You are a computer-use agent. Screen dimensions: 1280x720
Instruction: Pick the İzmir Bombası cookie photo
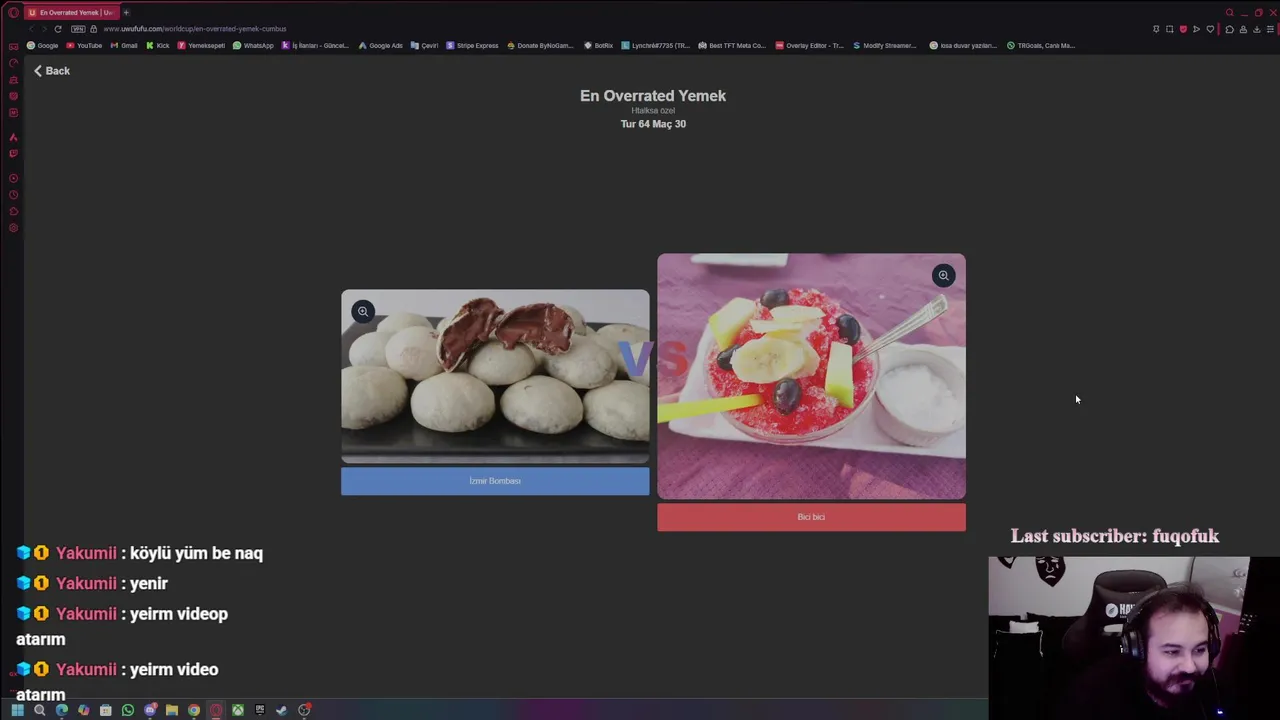pos(495,377)
